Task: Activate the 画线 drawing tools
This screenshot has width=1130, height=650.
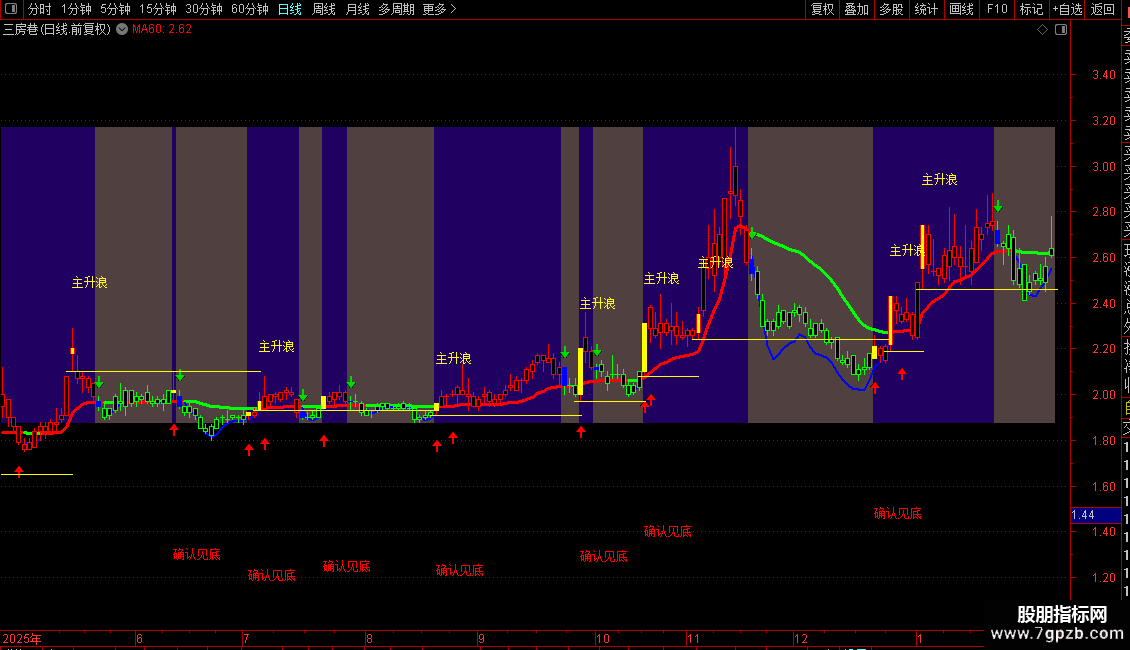Action: coord(961,9)
